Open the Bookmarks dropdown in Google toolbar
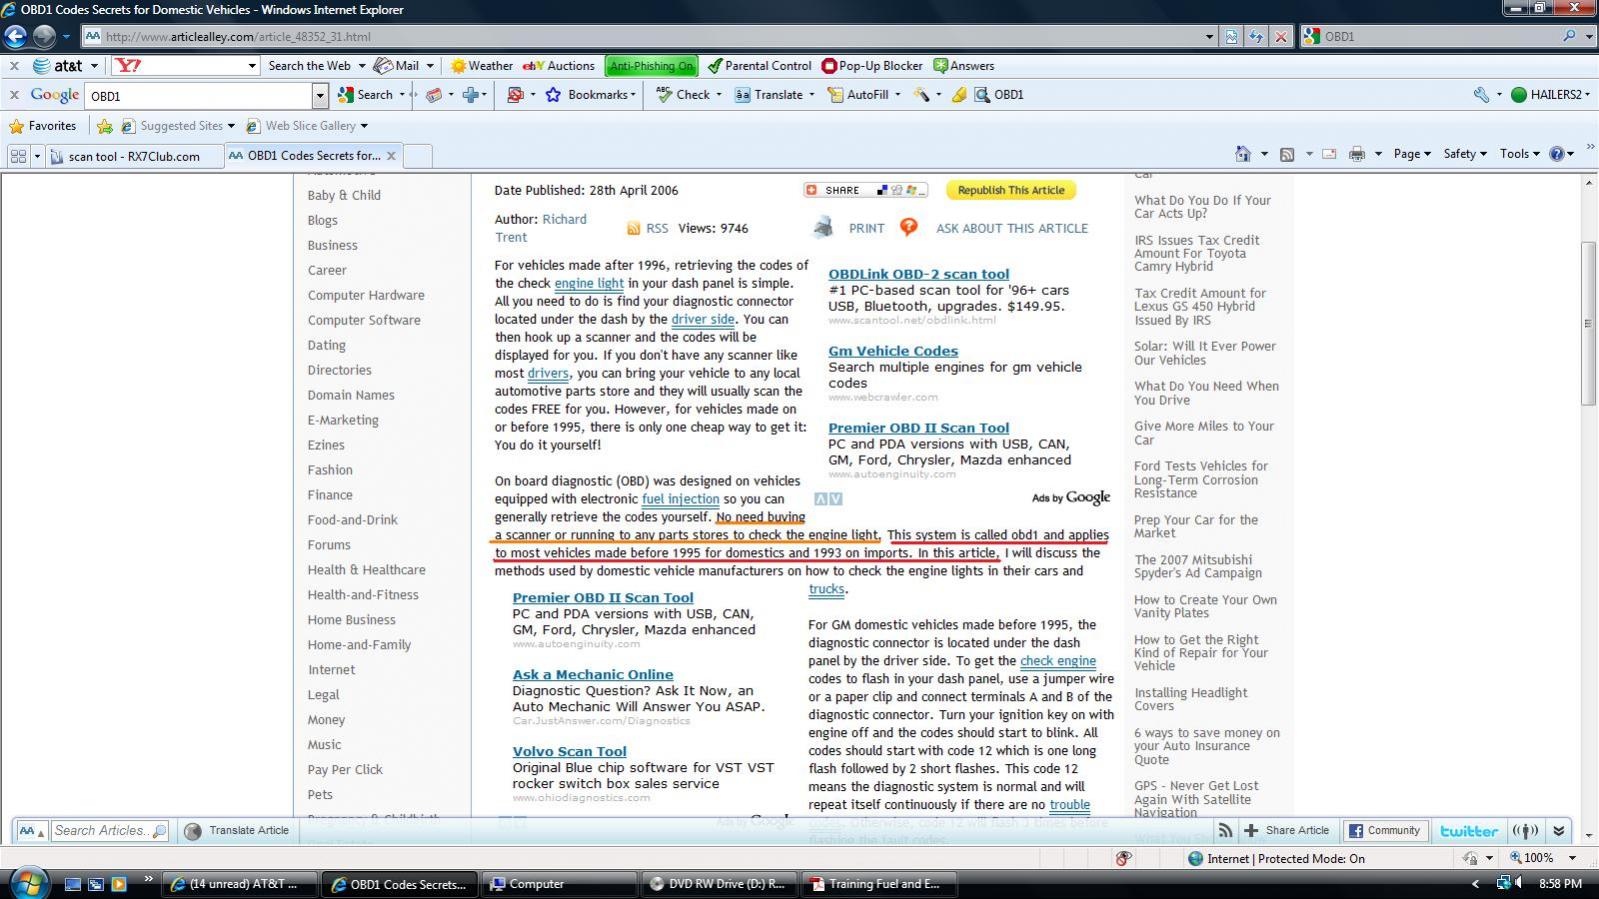The height and width of the screenshot is (899, 1599). [600, 95]
